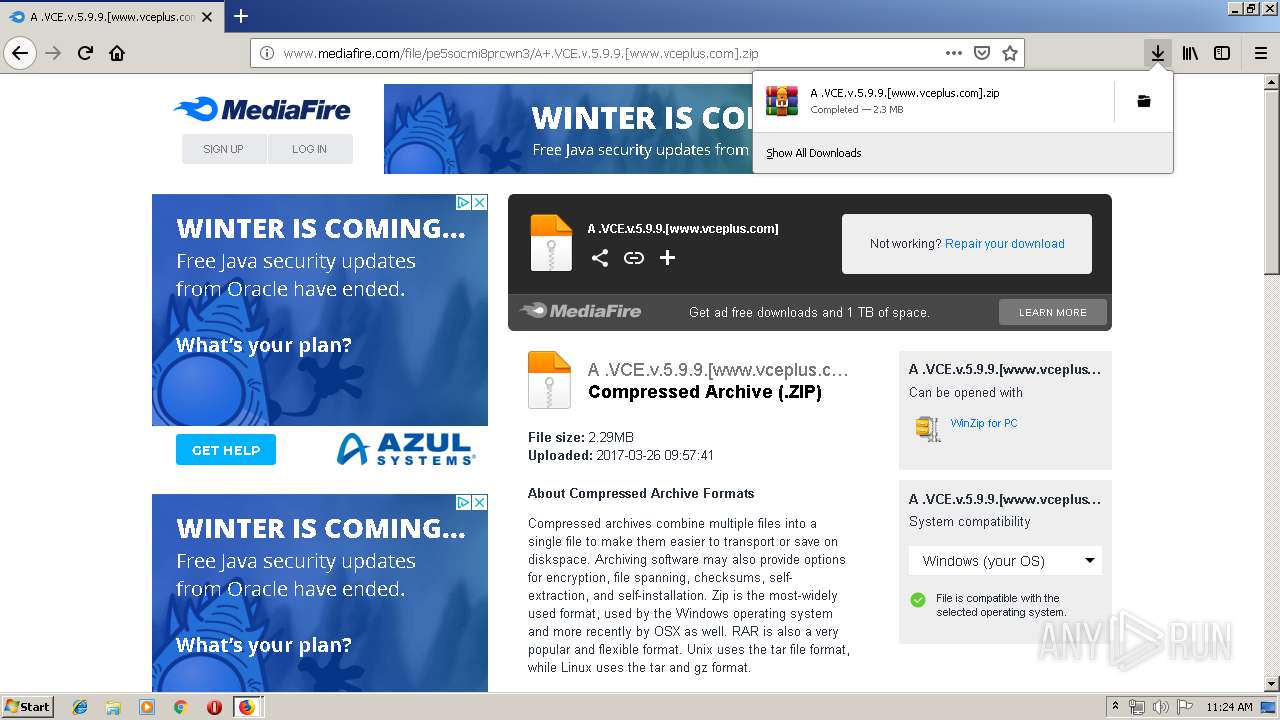Save page to Pocket
Viewport: 1280px width, 720px height.
[x=982, y=53]
